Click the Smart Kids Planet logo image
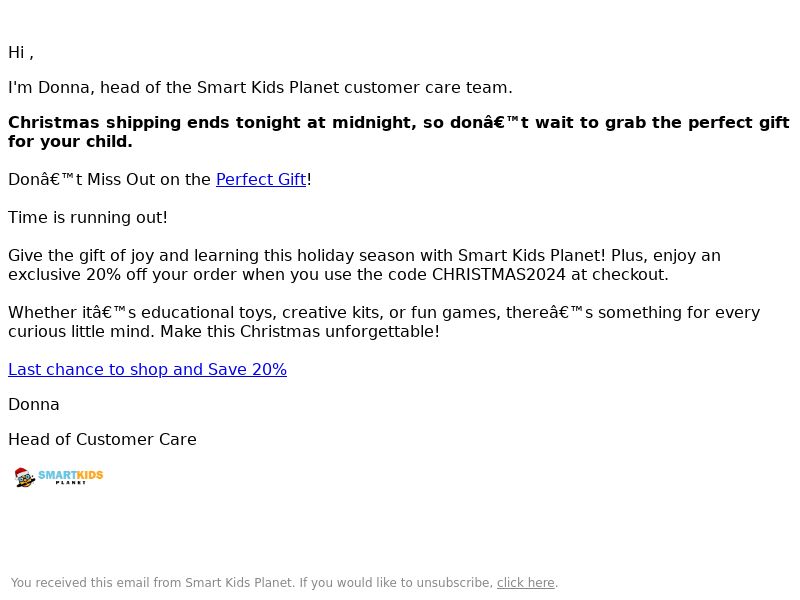This screenshot has height=600, width=800. click(x=59, y=477)
